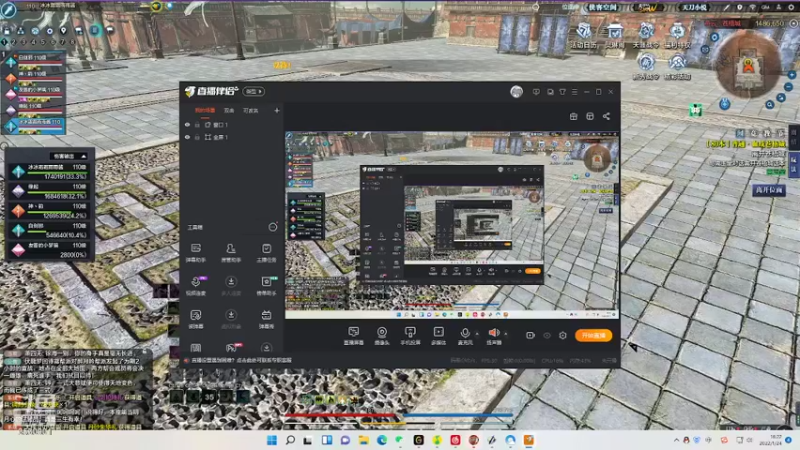Expand the speaker options arrow
Image resolution: width=800 pixels, height=450 pixels.
click(506, 334)
